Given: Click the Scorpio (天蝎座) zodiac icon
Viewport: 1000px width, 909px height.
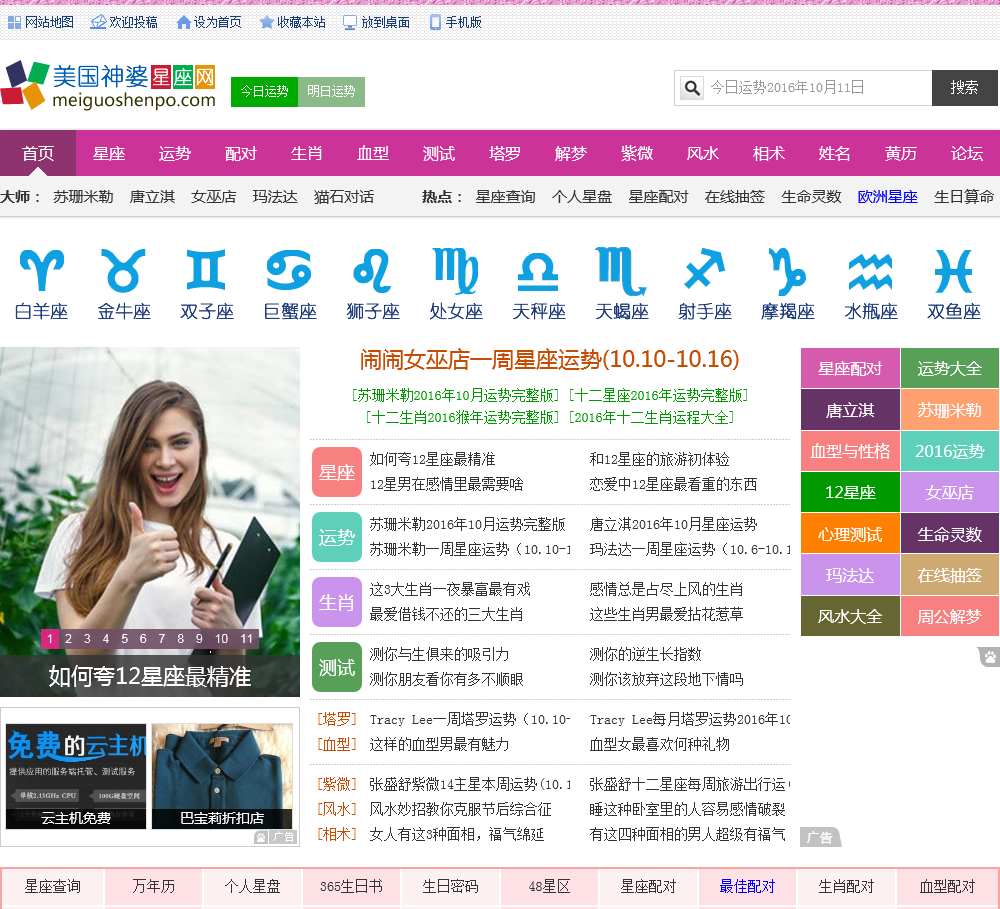Looking at the screenshot, I should click(x=621, y=271).
